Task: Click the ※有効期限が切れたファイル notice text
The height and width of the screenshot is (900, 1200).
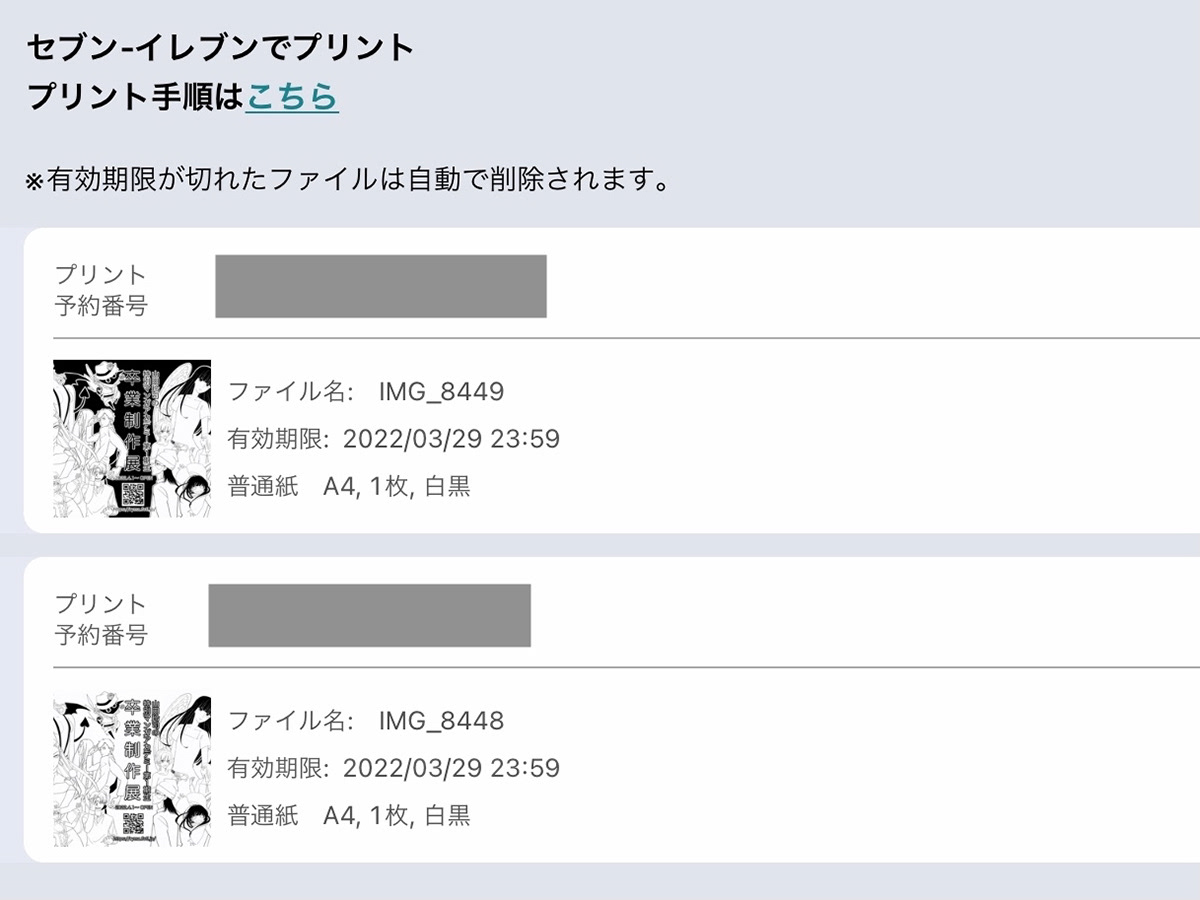Action: pyautogui.click(x=347, y=181)
